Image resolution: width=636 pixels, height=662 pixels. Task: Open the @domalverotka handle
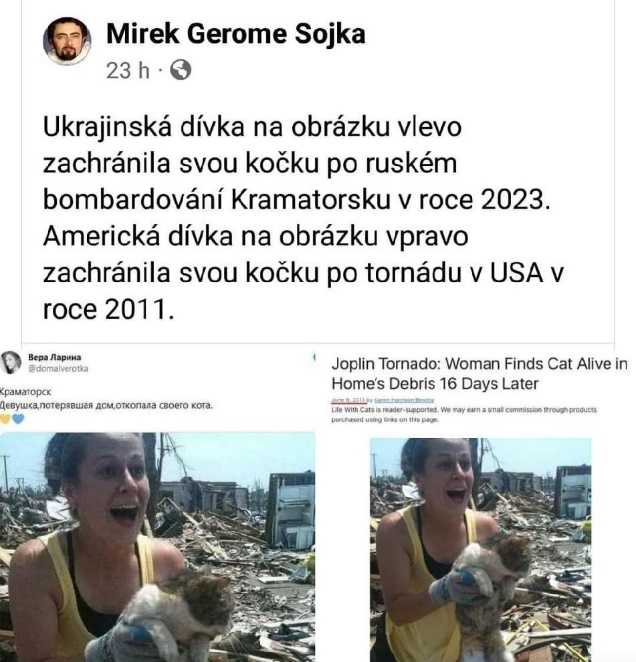(x=58, y=369)
